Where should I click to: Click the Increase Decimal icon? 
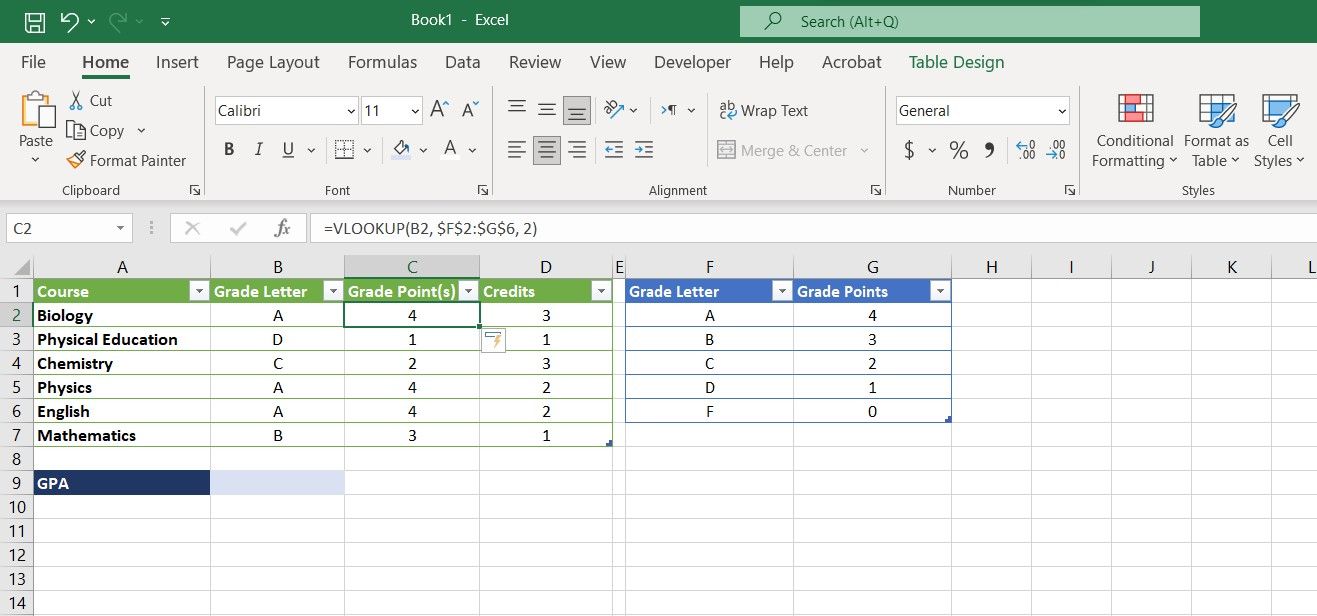tap(1025, 150)
